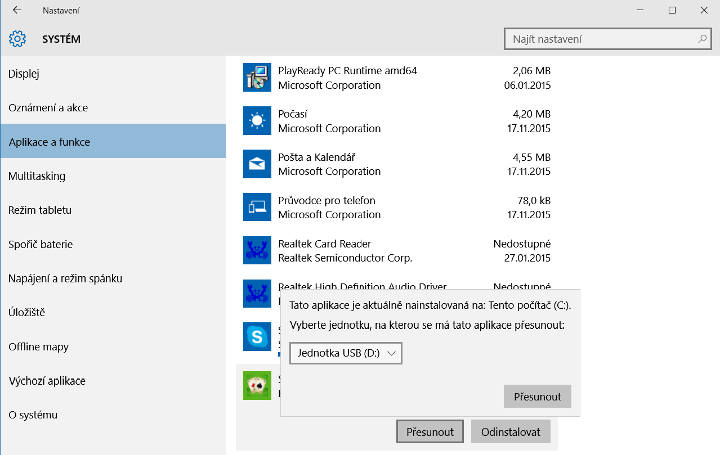This screenshot has height=455, width=720.
Task: Minimize the Nastavení window
Action: (640, 10)
